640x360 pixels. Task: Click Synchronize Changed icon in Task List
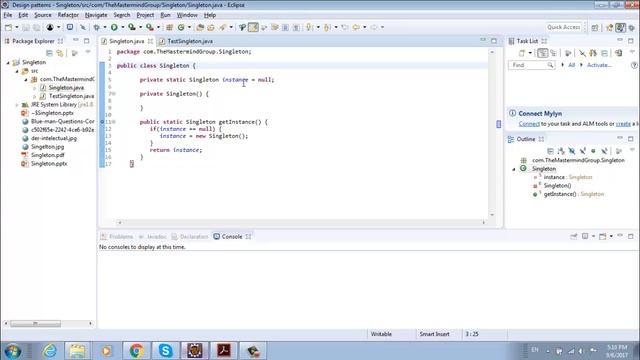[x=593, y=53]
